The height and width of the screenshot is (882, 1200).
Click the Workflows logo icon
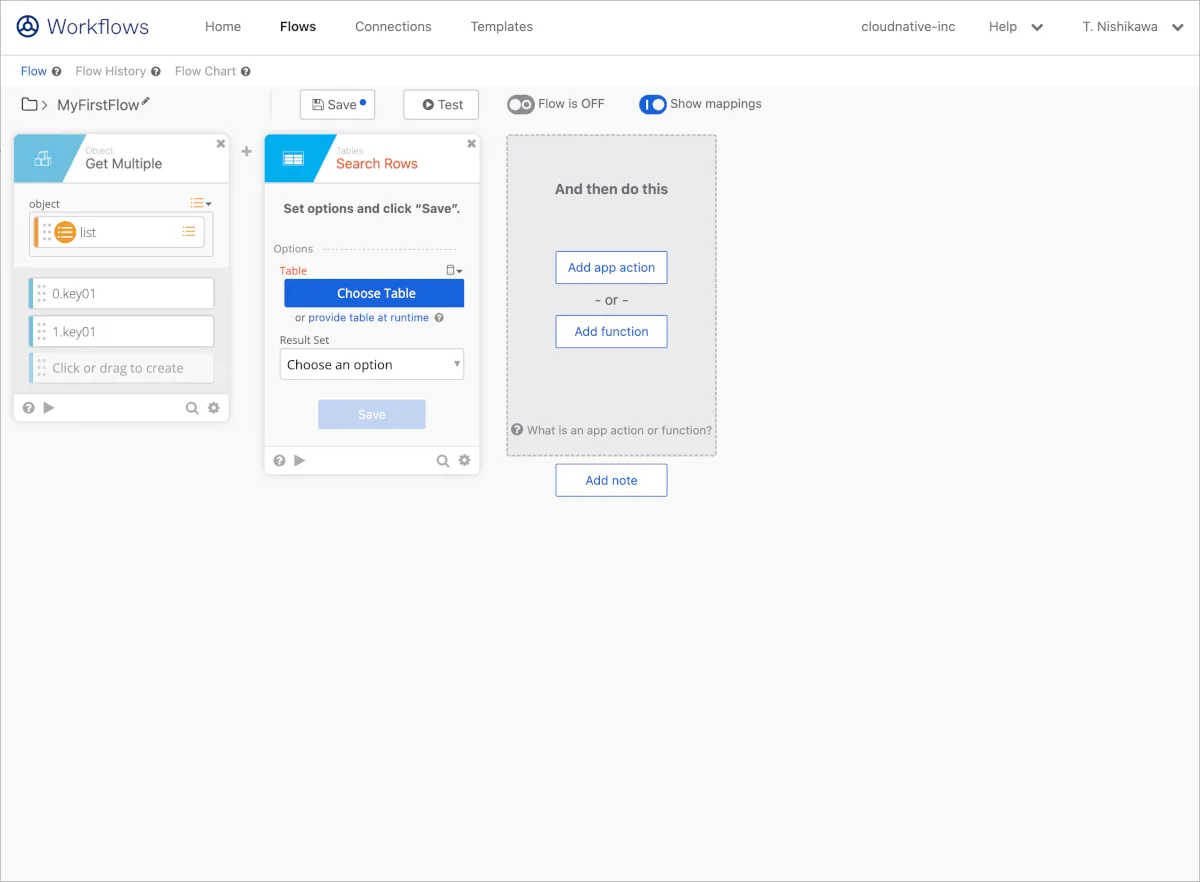(x=28, y=27)
